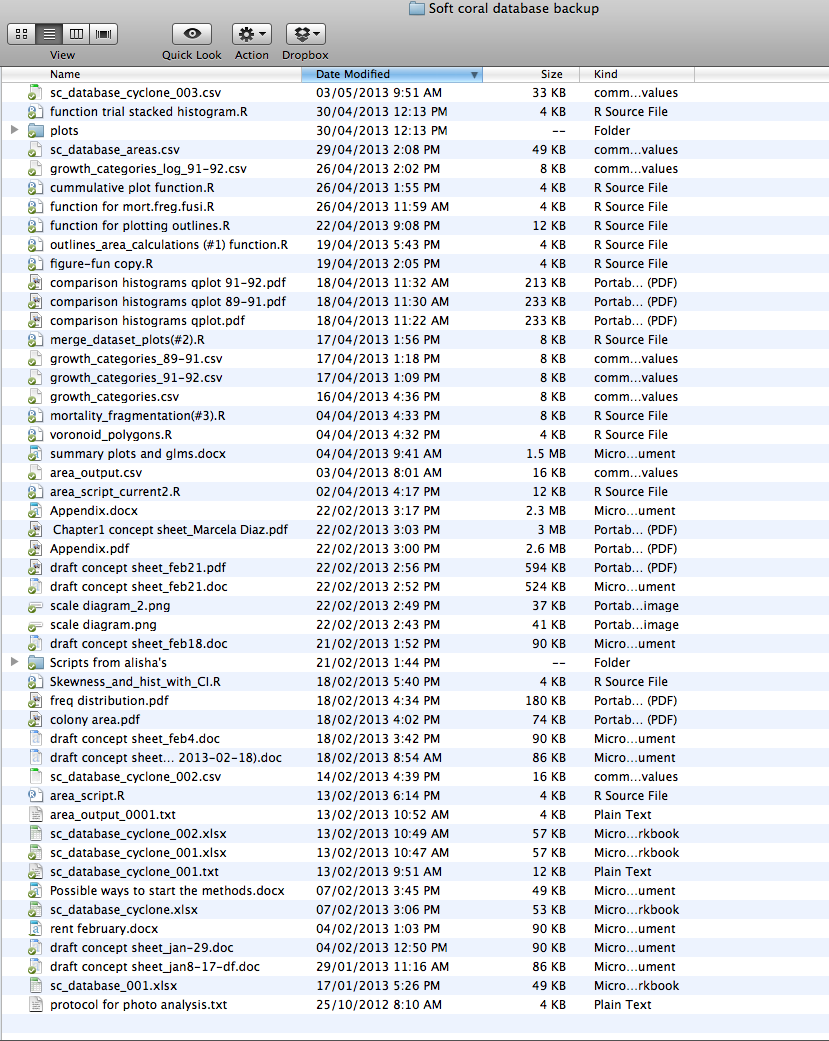Select file figure-fun copy.R
The width and height of the screenshot is (829, 1041).
102,264
